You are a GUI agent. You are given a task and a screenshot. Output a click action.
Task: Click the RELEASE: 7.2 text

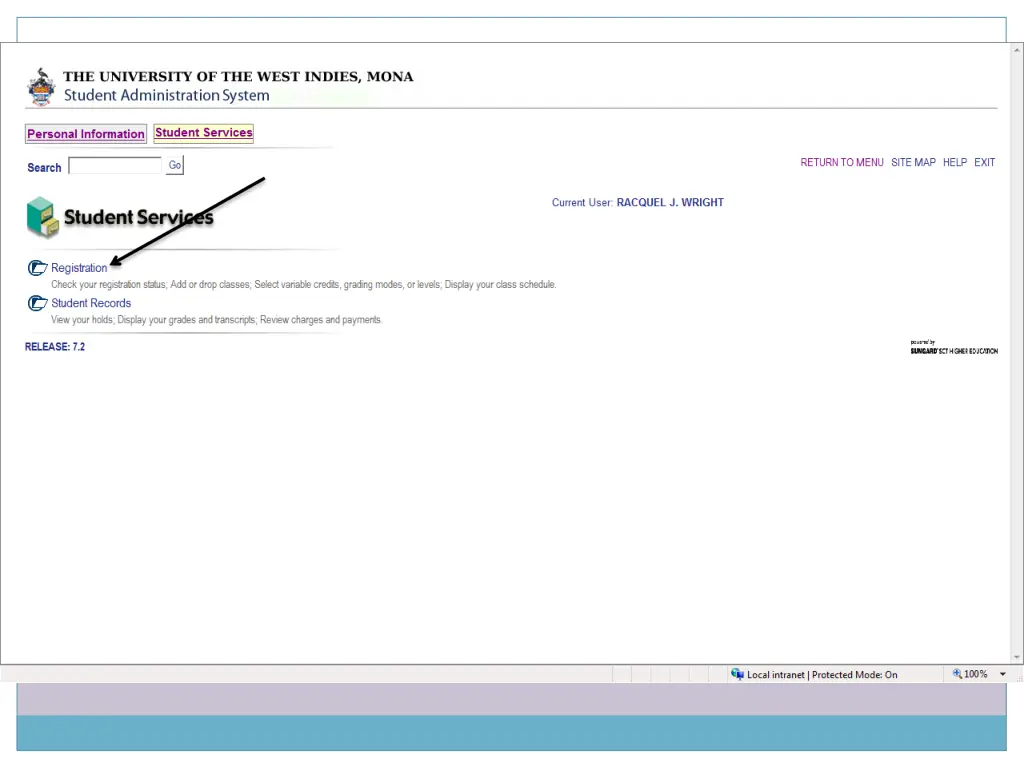point(55,347)
